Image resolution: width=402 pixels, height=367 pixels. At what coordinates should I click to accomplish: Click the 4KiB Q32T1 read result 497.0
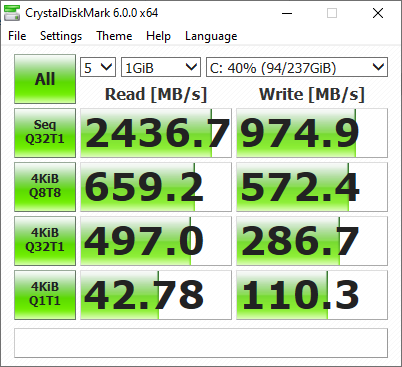coord(156,241)
